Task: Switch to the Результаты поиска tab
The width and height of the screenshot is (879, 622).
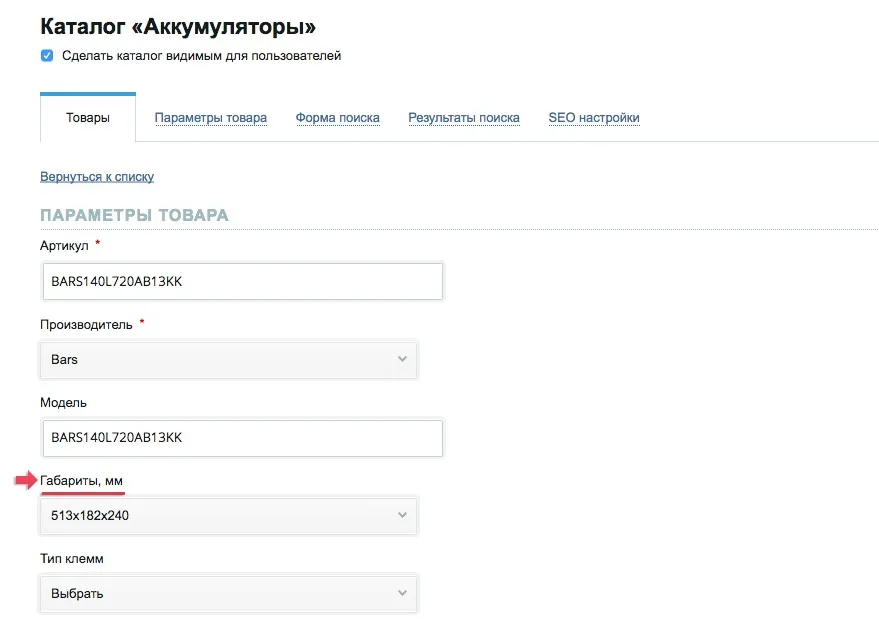Action: click(464, 117)
